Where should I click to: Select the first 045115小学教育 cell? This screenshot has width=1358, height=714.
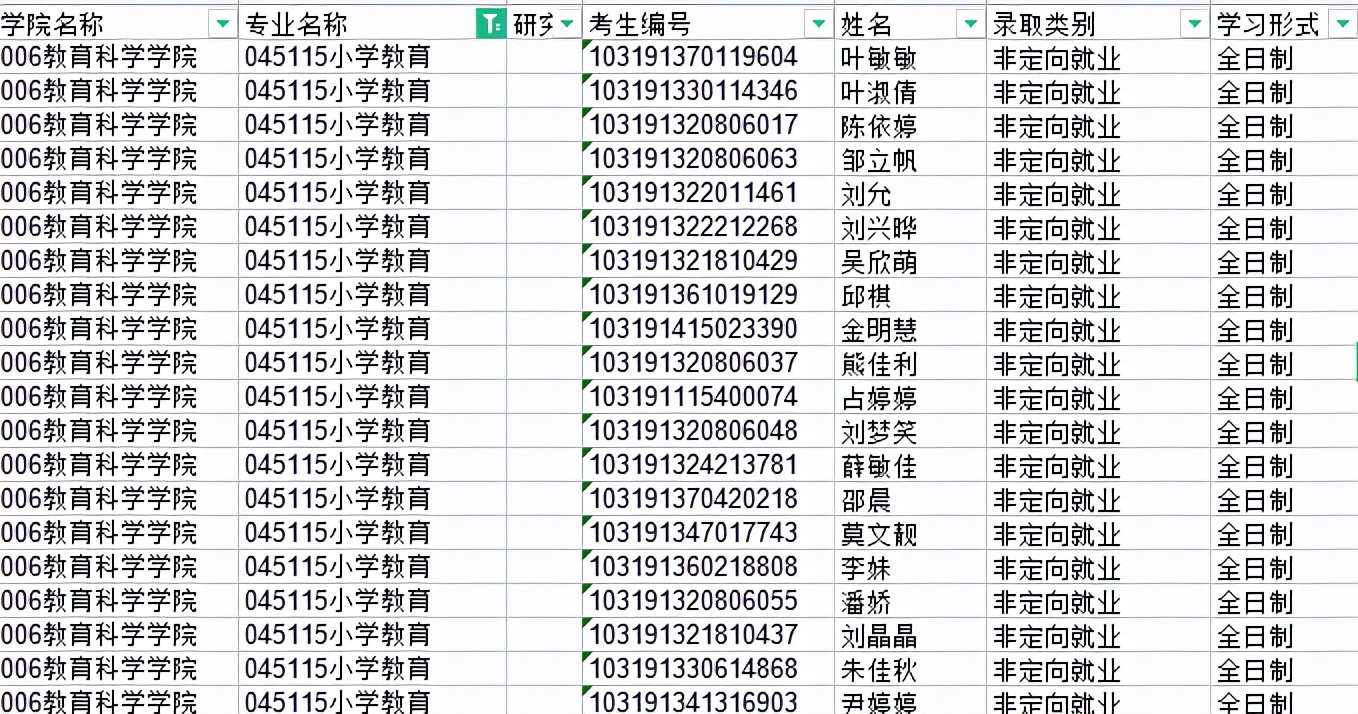click(340, 57)
